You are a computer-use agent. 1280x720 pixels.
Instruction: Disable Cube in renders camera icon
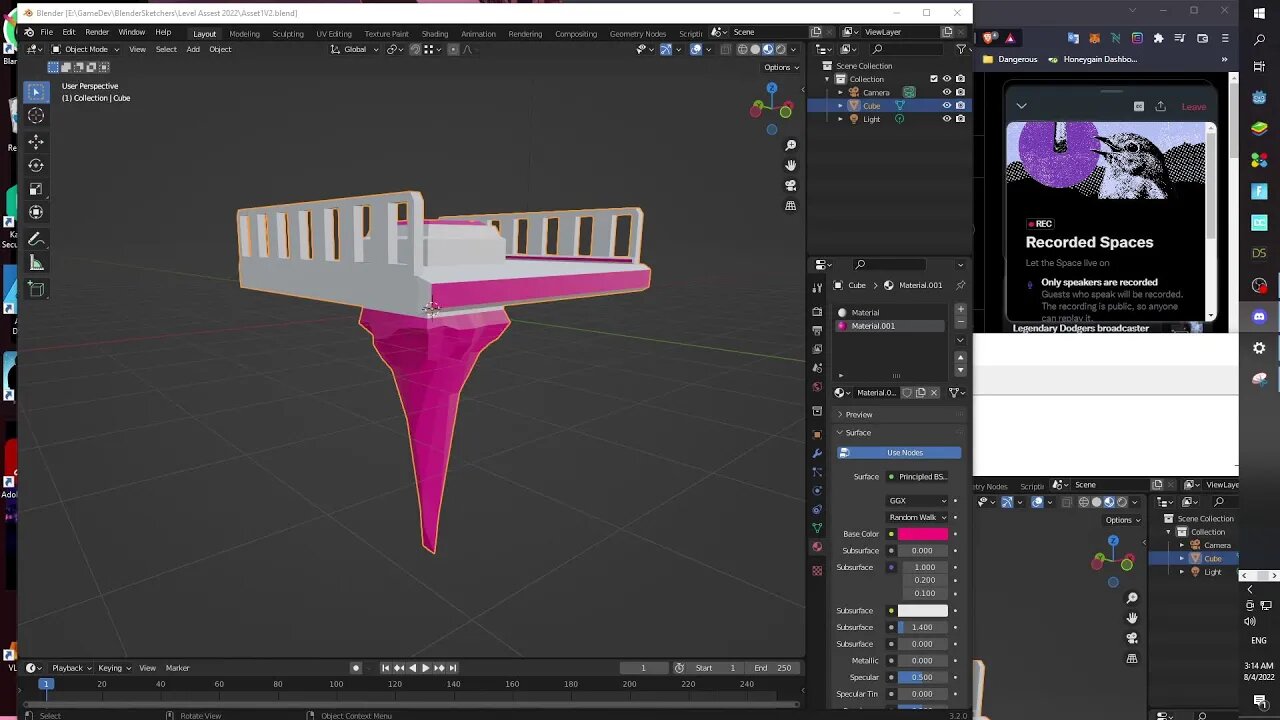pos(960,105)
